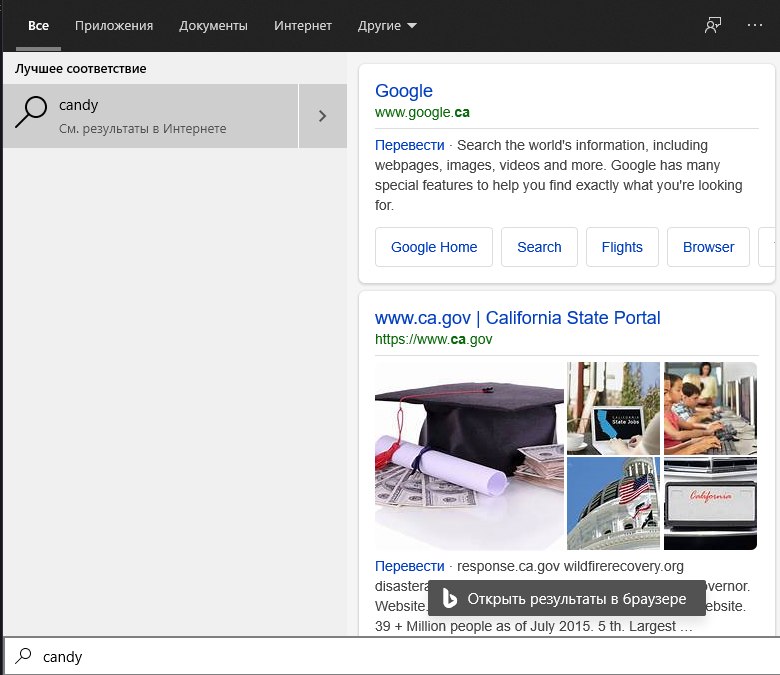780x675 pixels.
Task: Click Перевести in the Google result
Action: (409, 145)
